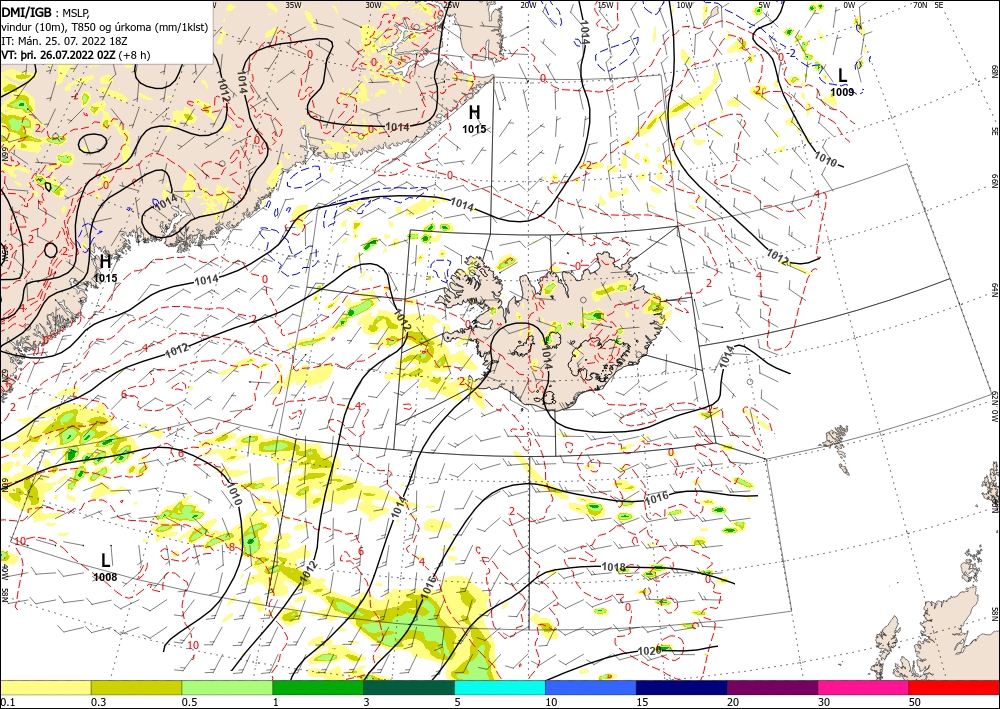This screenshot has height=709, width=1000.
Task: Click the red 50 mm legend color band
Action: click(x=954, y=687)
